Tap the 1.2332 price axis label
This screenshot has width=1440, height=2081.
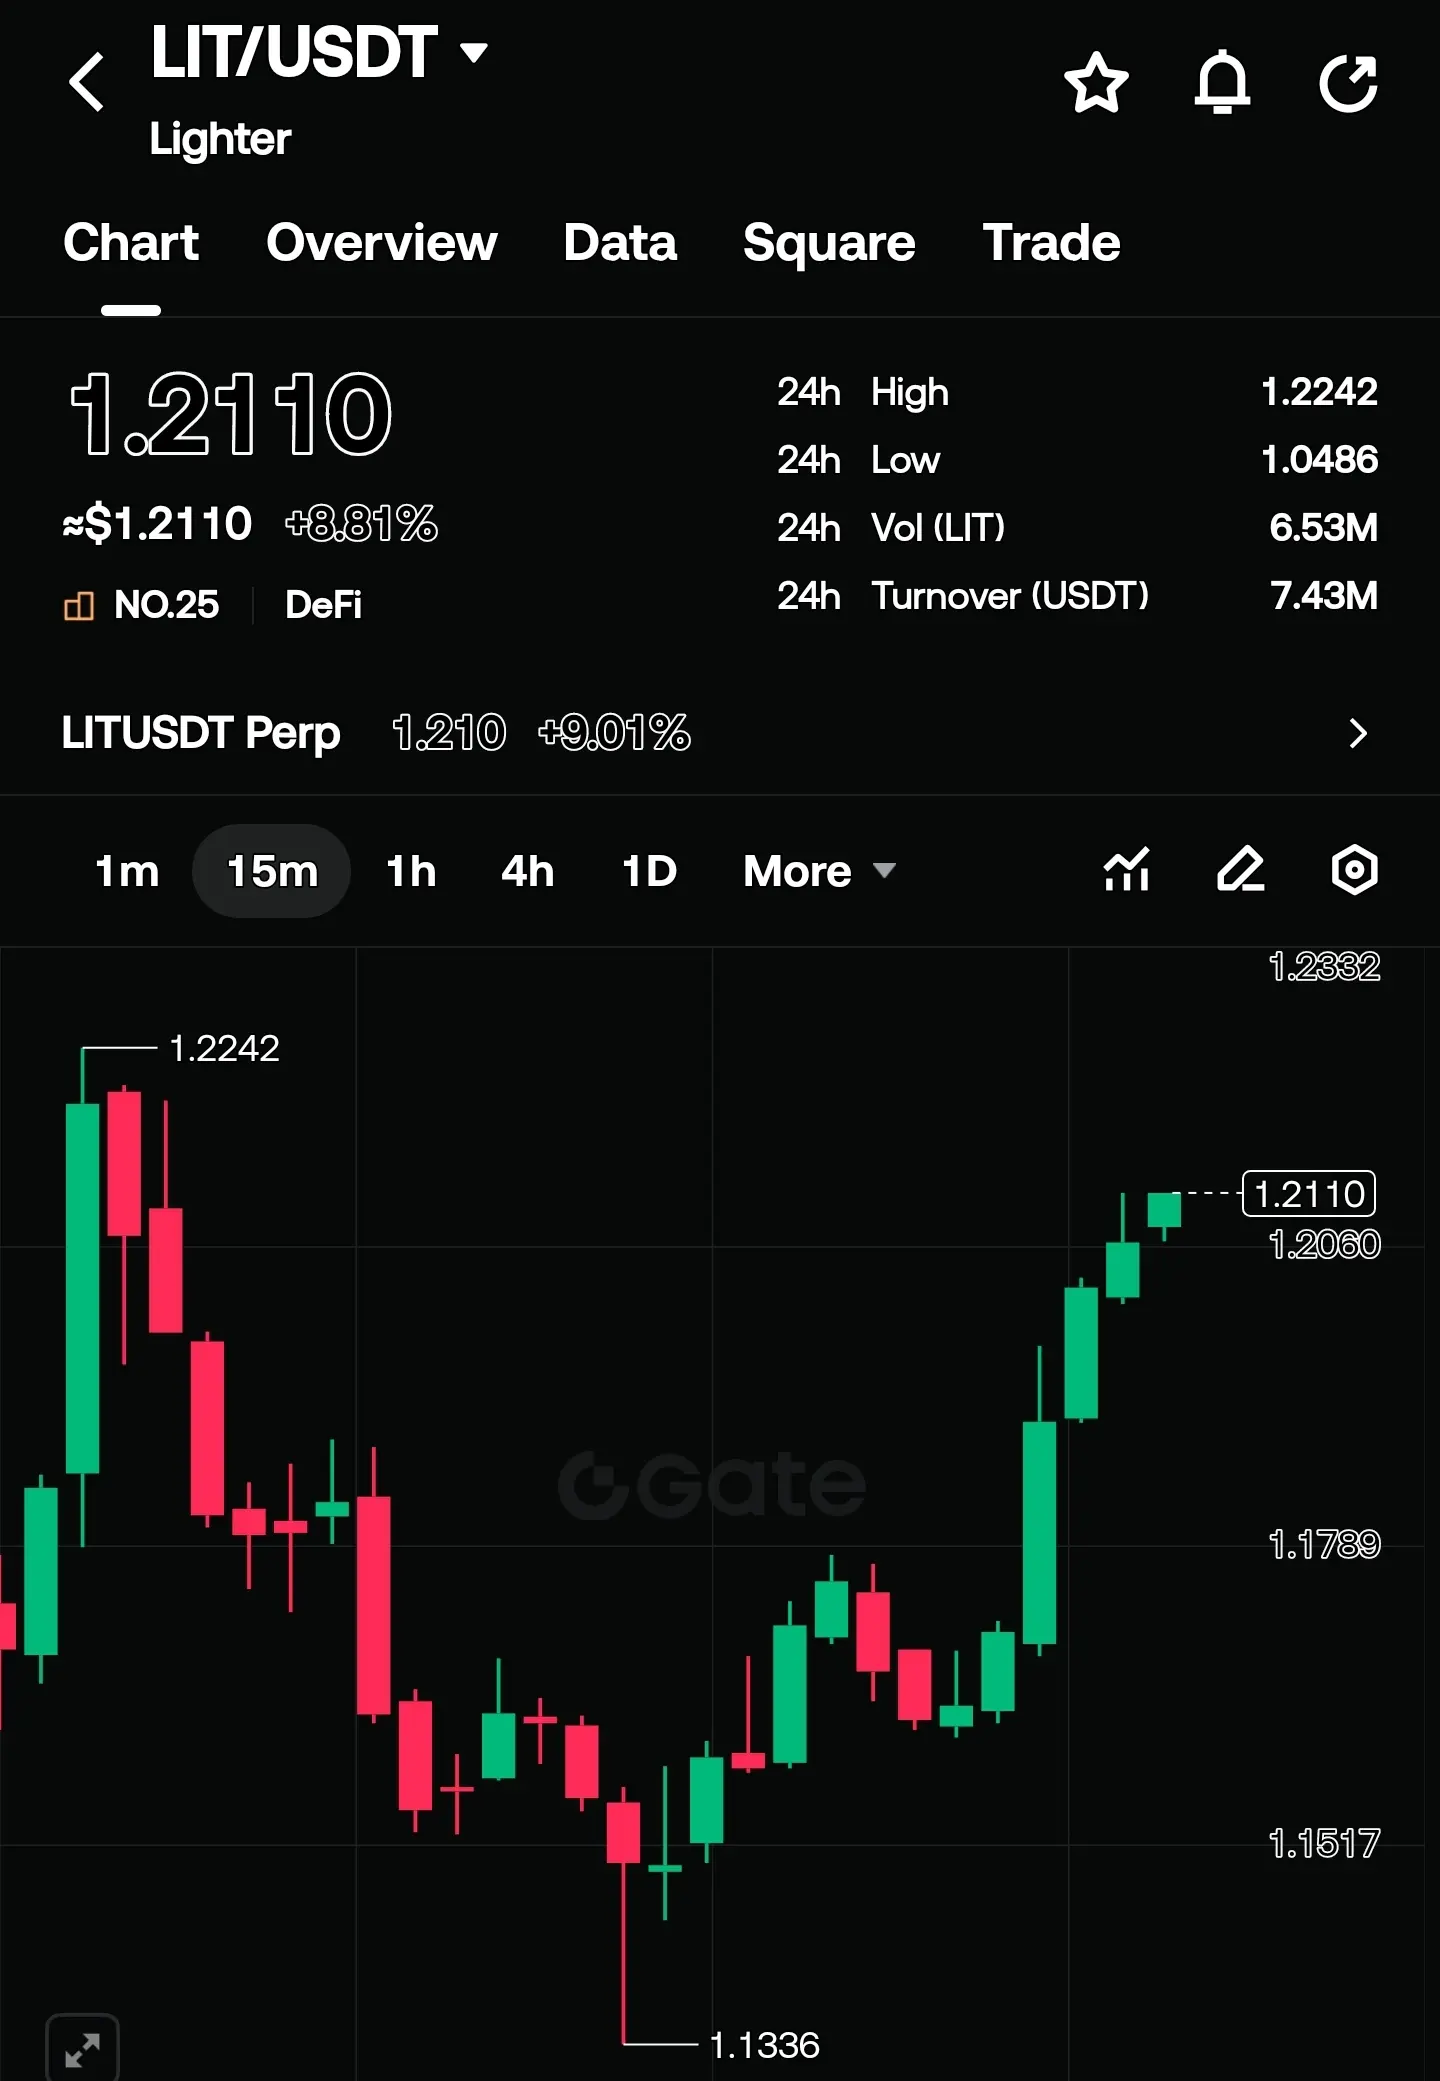[x=1324, y=967]
